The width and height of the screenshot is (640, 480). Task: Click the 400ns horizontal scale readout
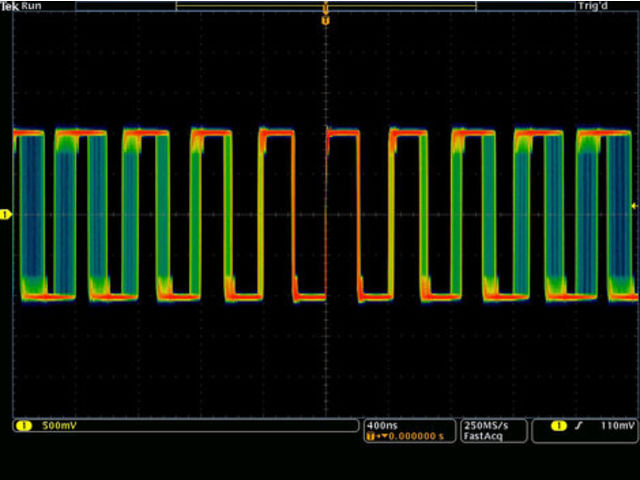[384, 425]
